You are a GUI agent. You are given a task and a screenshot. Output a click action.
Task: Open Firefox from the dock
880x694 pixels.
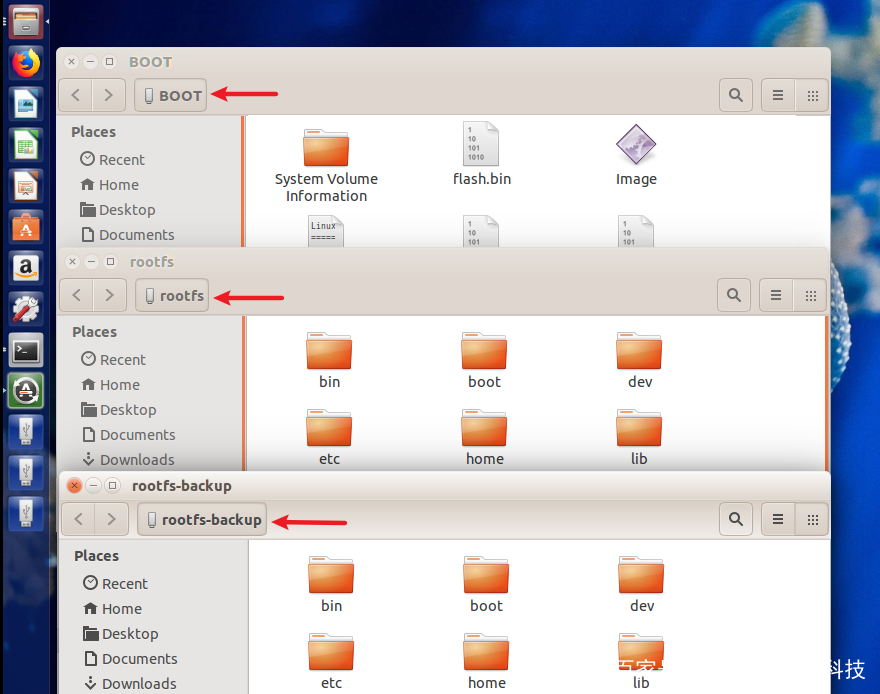point(26,62)
